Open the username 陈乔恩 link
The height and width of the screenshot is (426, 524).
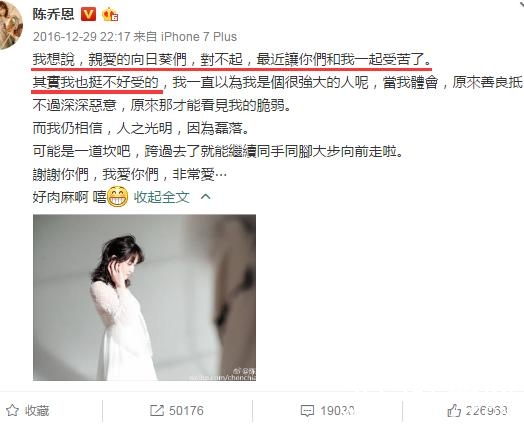53,14
